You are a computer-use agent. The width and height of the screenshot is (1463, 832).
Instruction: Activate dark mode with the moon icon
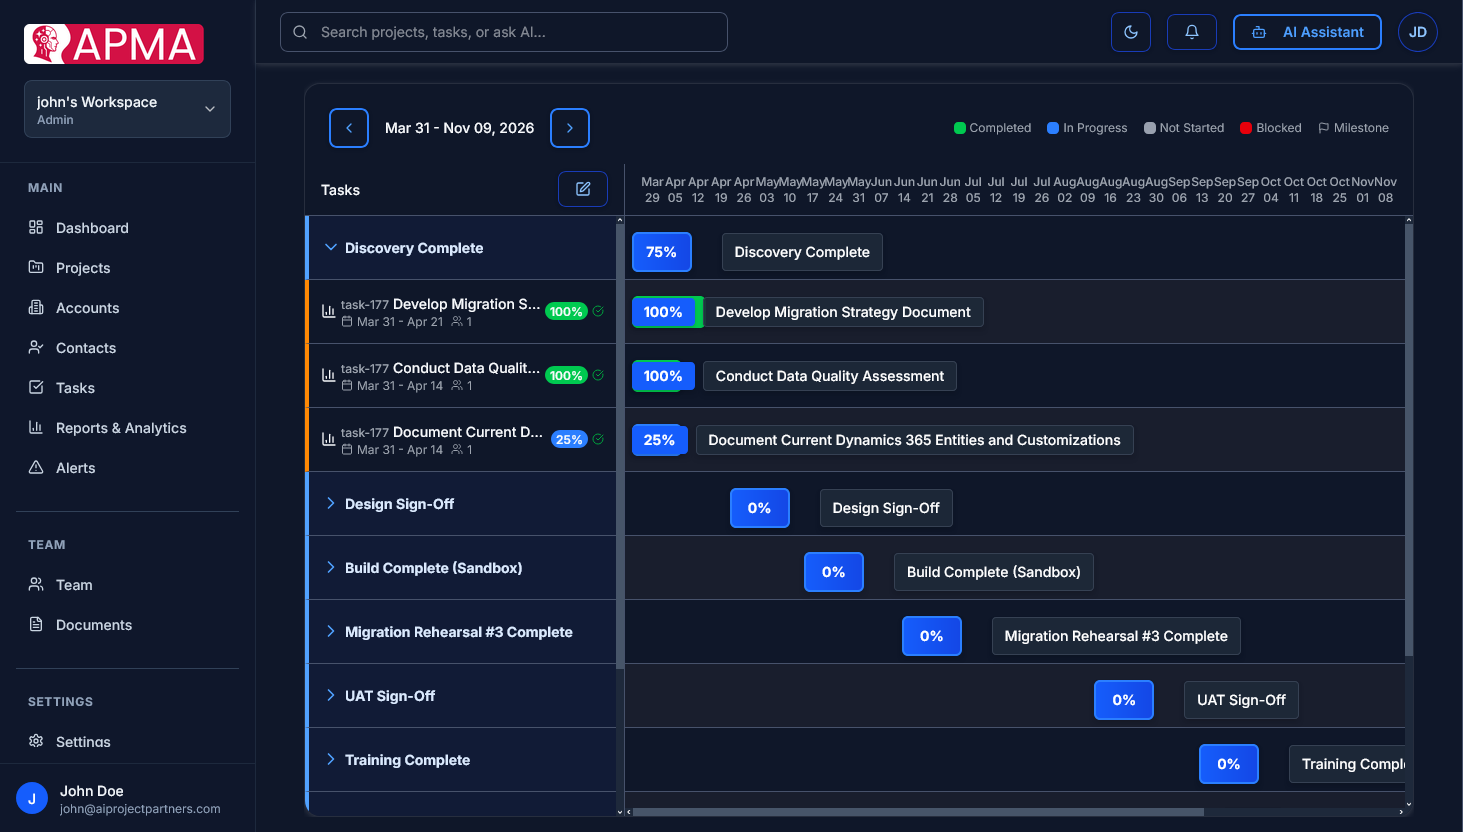click(x=1130, y=31)
